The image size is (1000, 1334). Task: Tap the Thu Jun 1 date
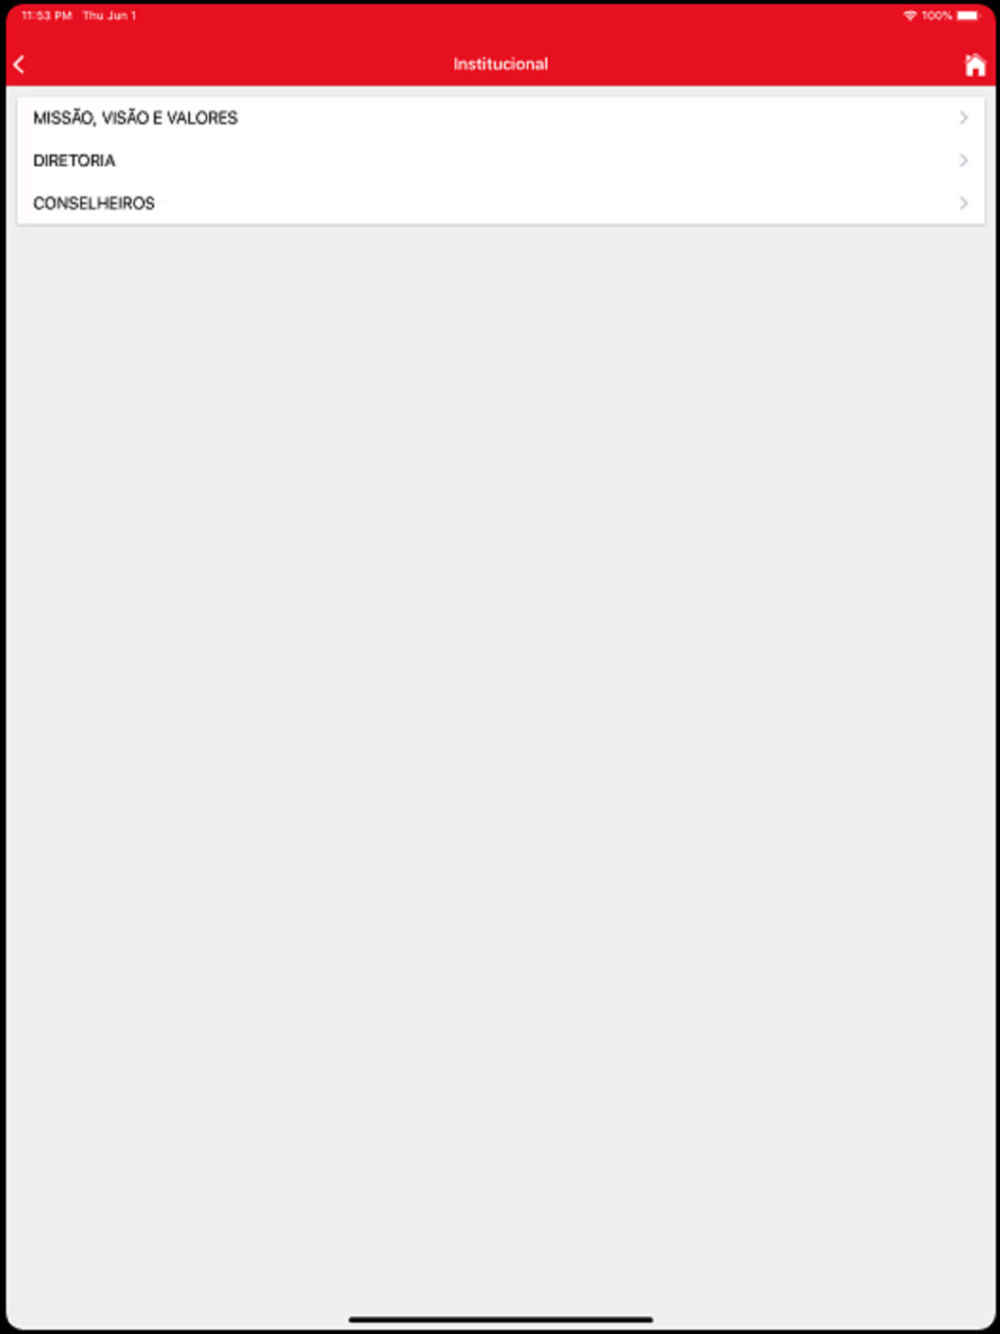109,16
